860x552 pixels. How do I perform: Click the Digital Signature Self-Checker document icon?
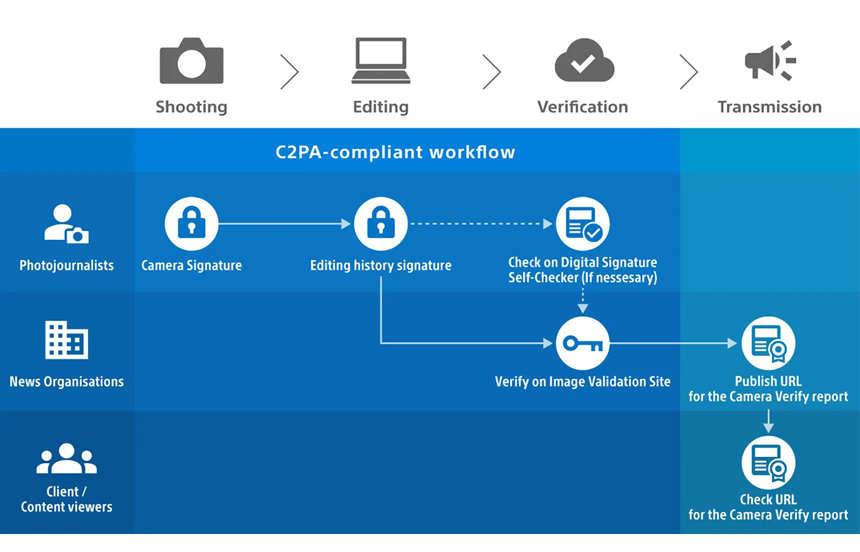tap(582, 224)
